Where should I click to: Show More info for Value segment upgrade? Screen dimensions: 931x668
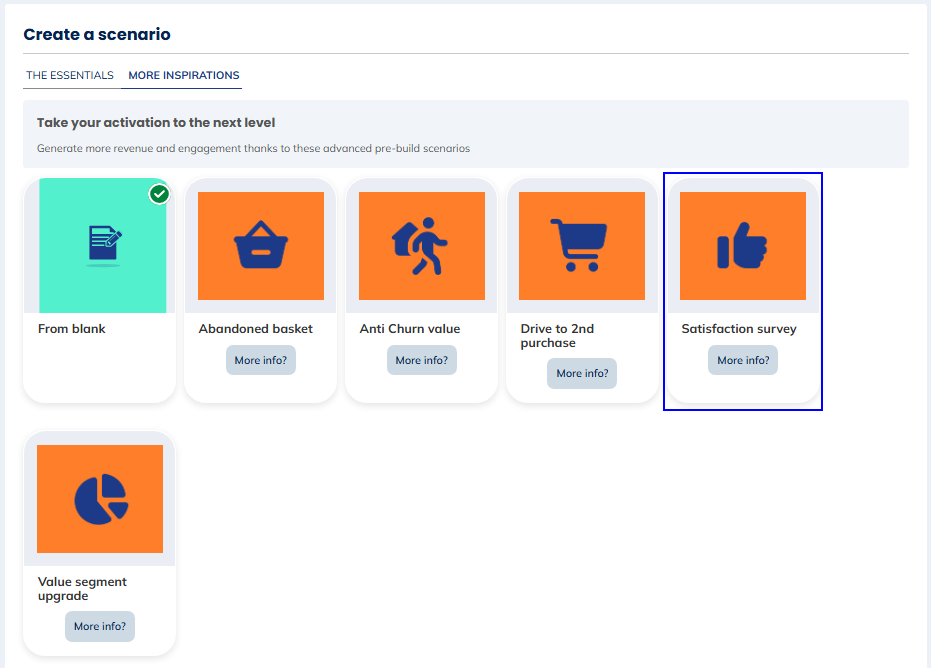[x=100, y=626]
